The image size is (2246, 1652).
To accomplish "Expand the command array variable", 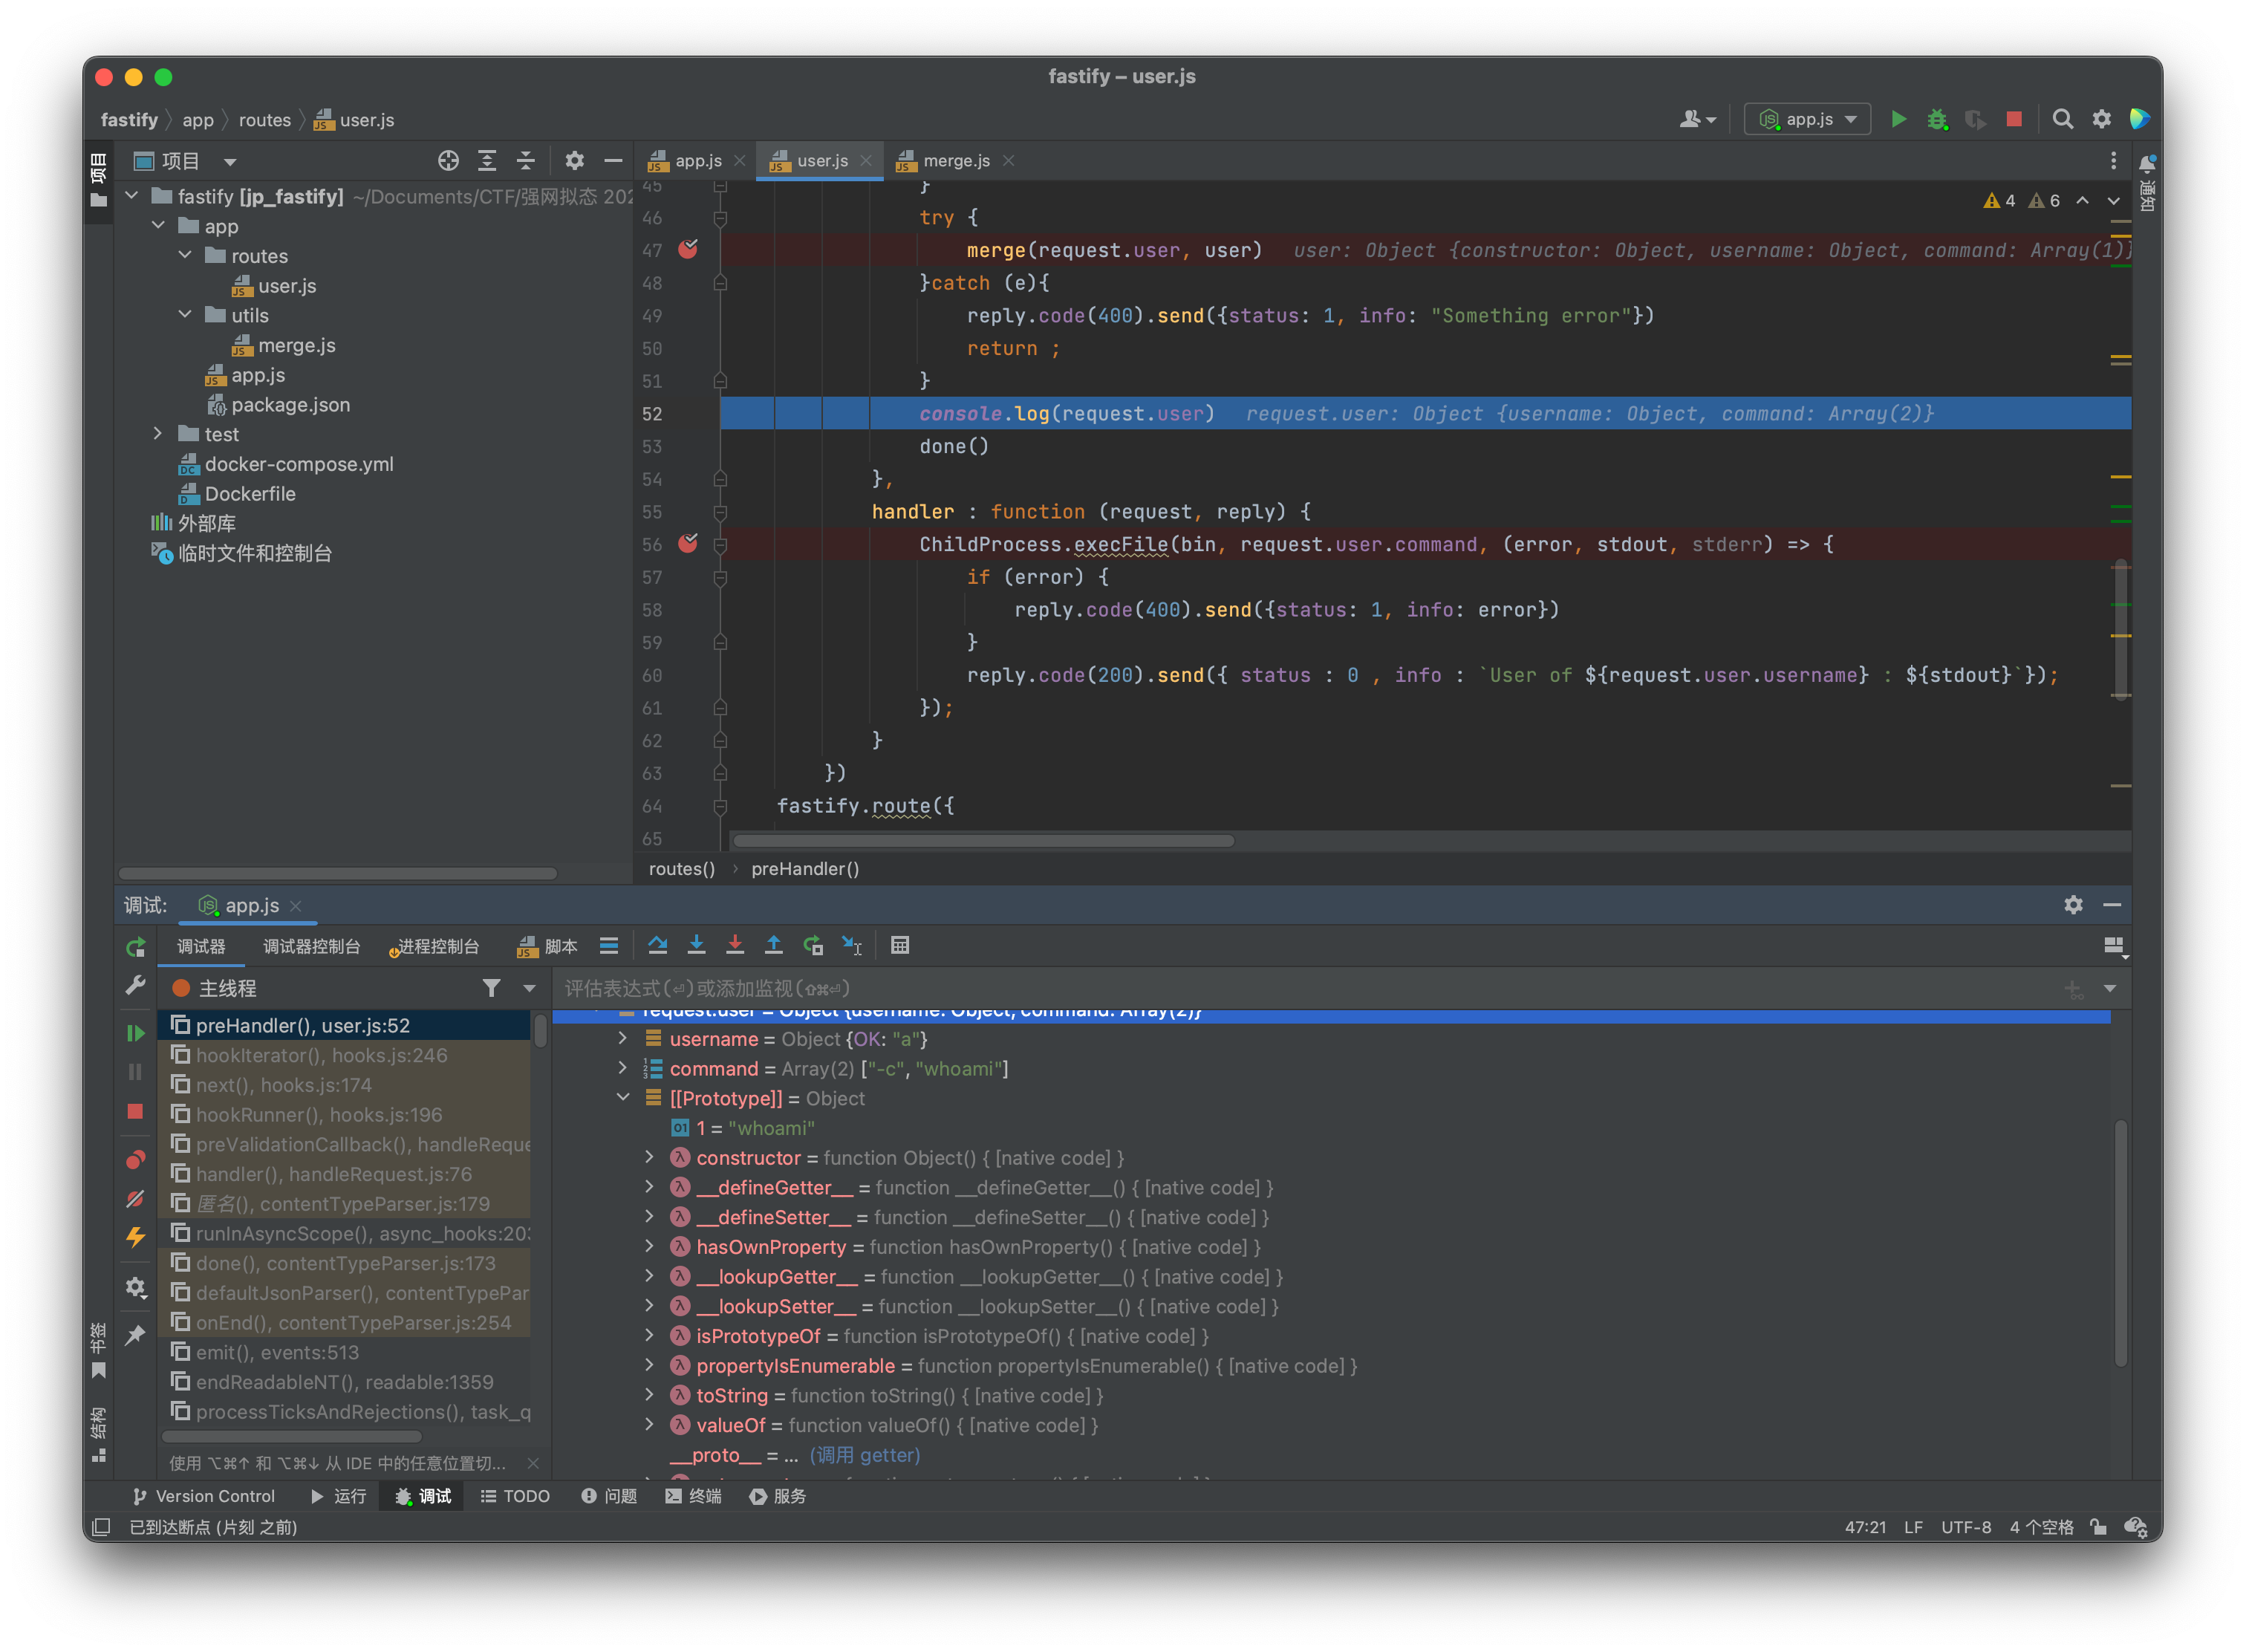I will tap(622, 1068).
